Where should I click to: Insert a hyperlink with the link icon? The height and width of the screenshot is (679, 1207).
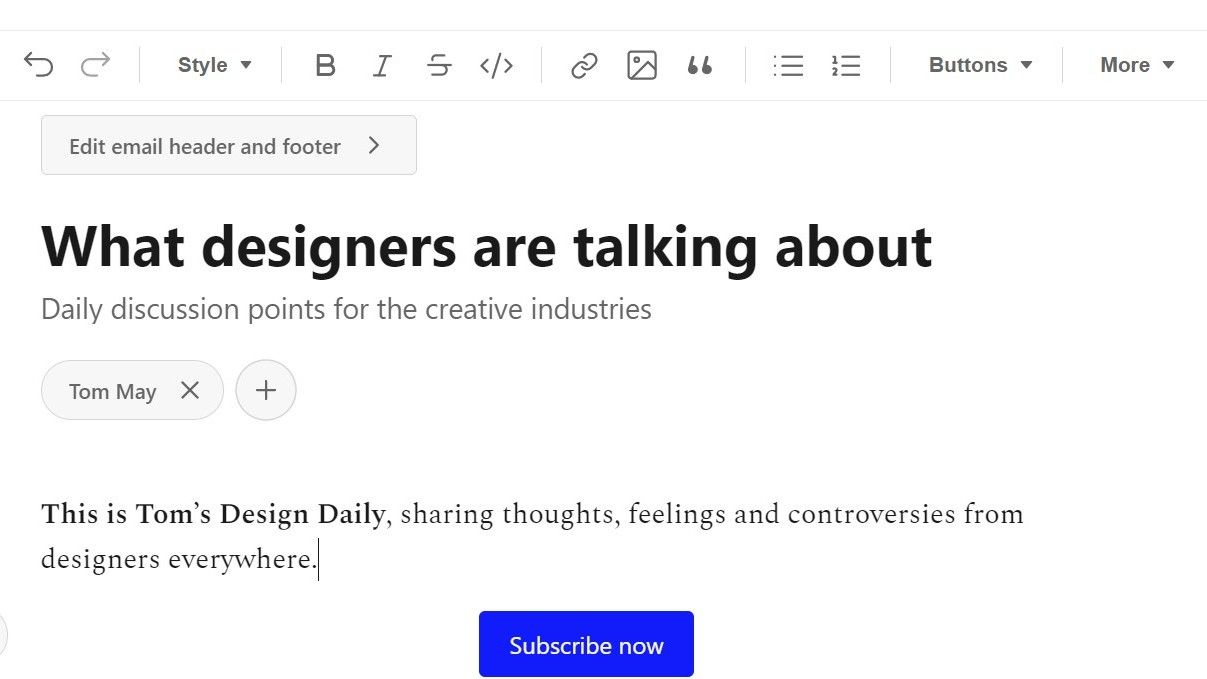(x=584, y=66)
